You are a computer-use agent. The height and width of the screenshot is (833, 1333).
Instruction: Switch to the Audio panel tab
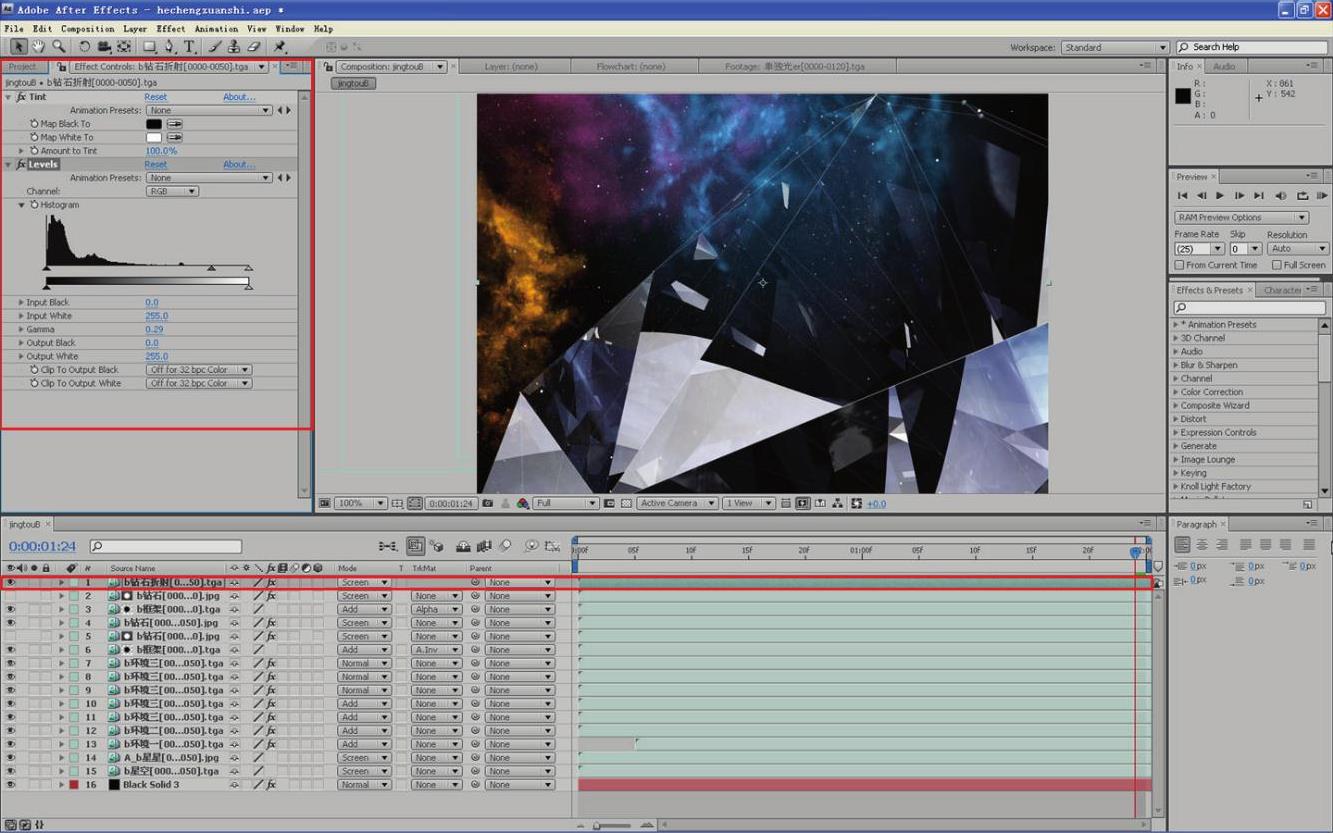1224,67
